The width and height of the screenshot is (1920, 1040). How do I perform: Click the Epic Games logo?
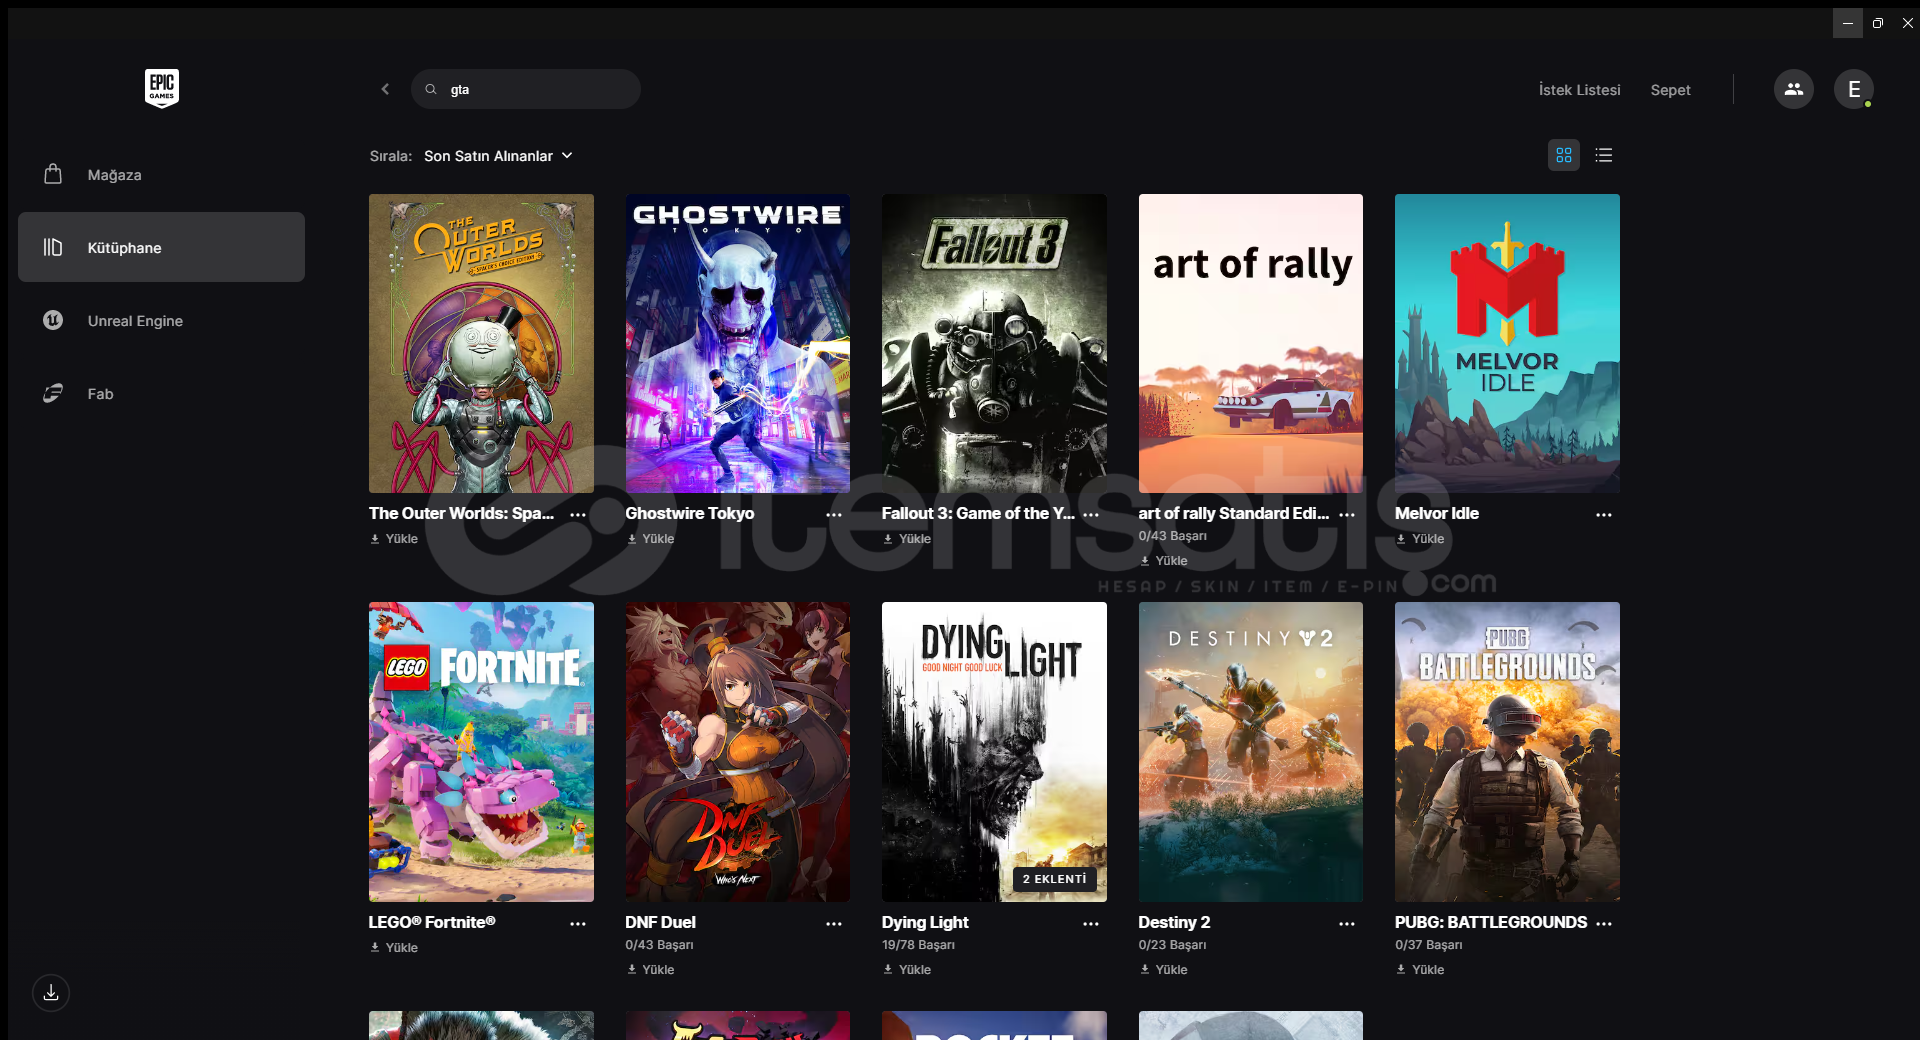coord(161,89)
